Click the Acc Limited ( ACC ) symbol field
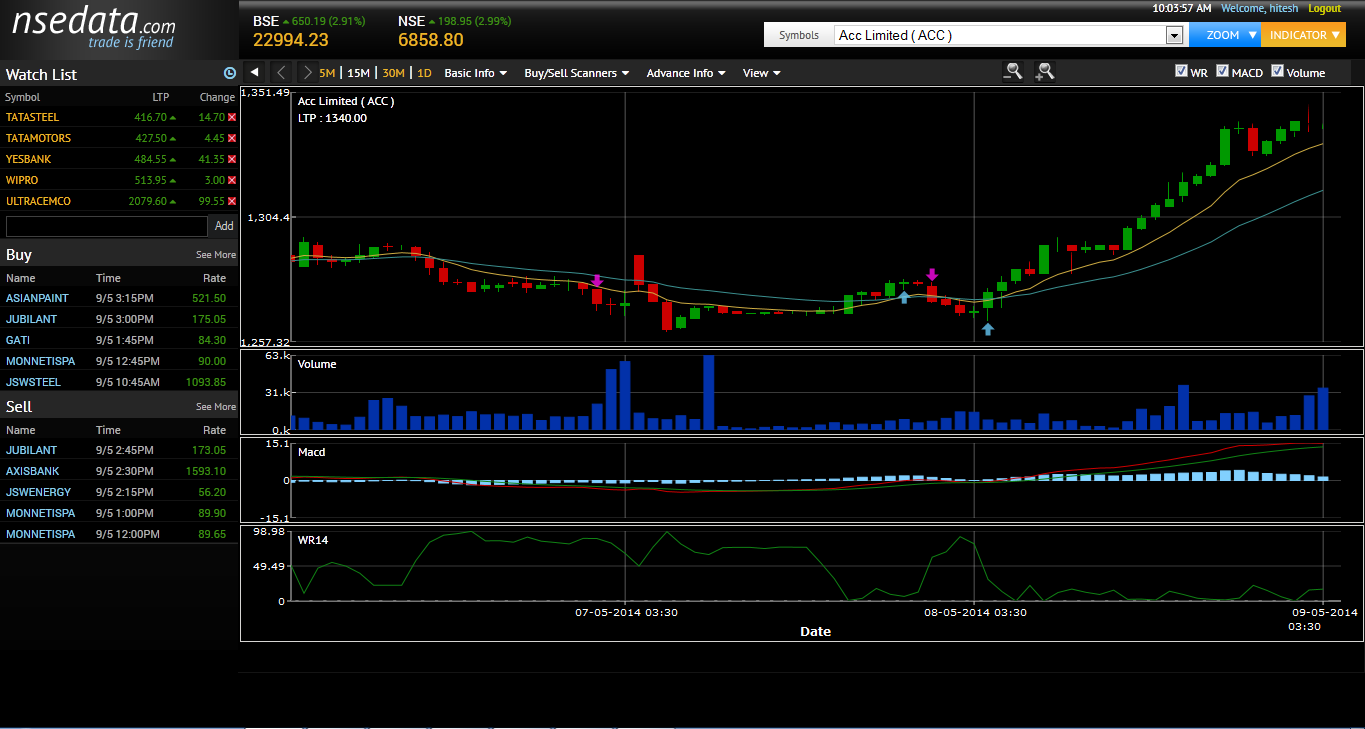The image size is (1365, 729). (x=1001, y=35)
